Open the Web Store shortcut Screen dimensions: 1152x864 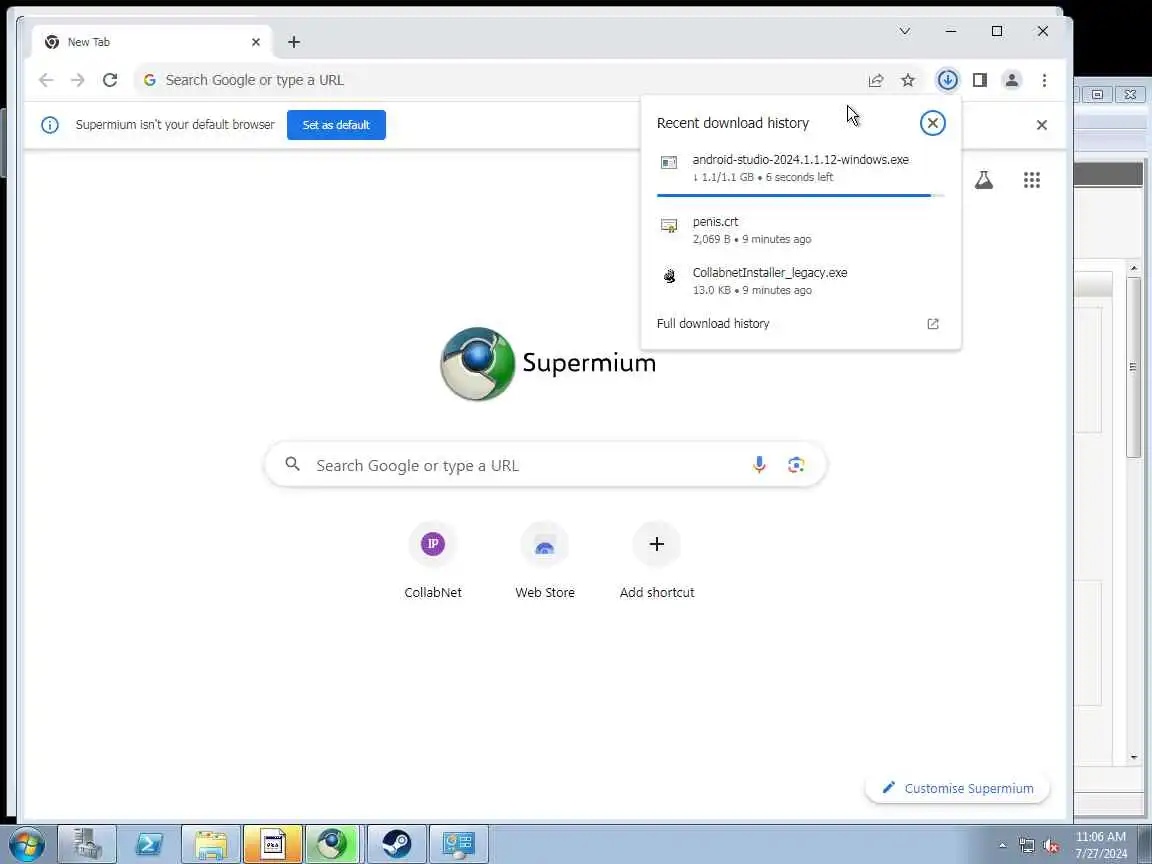(x=544, y=561)
